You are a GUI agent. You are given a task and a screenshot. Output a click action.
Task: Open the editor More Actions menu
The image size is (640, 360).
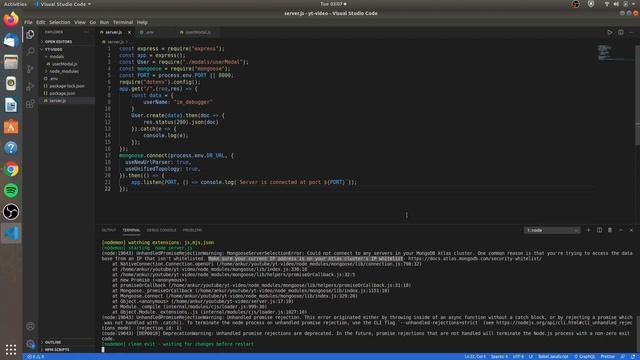[631, 32]
